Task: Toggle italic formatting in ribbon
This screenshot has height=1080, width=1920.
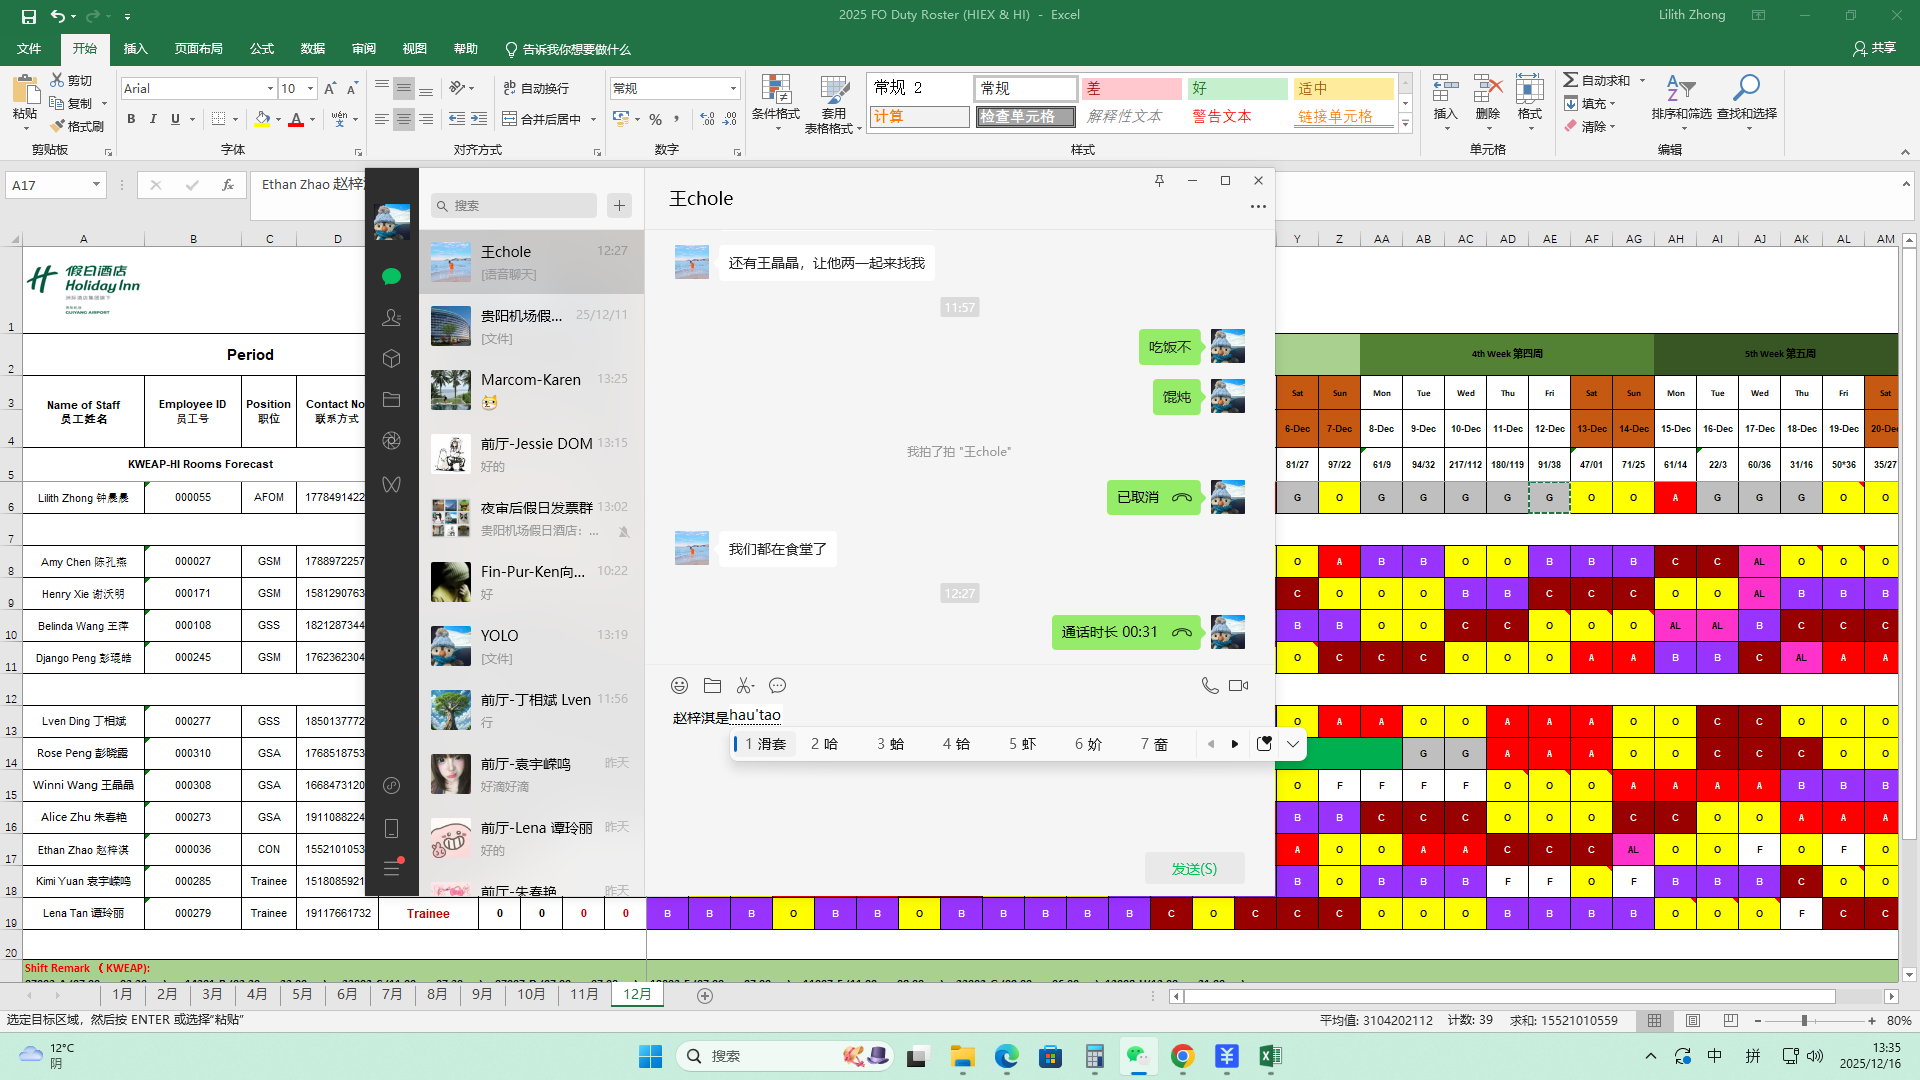Action: coord(153,119)
